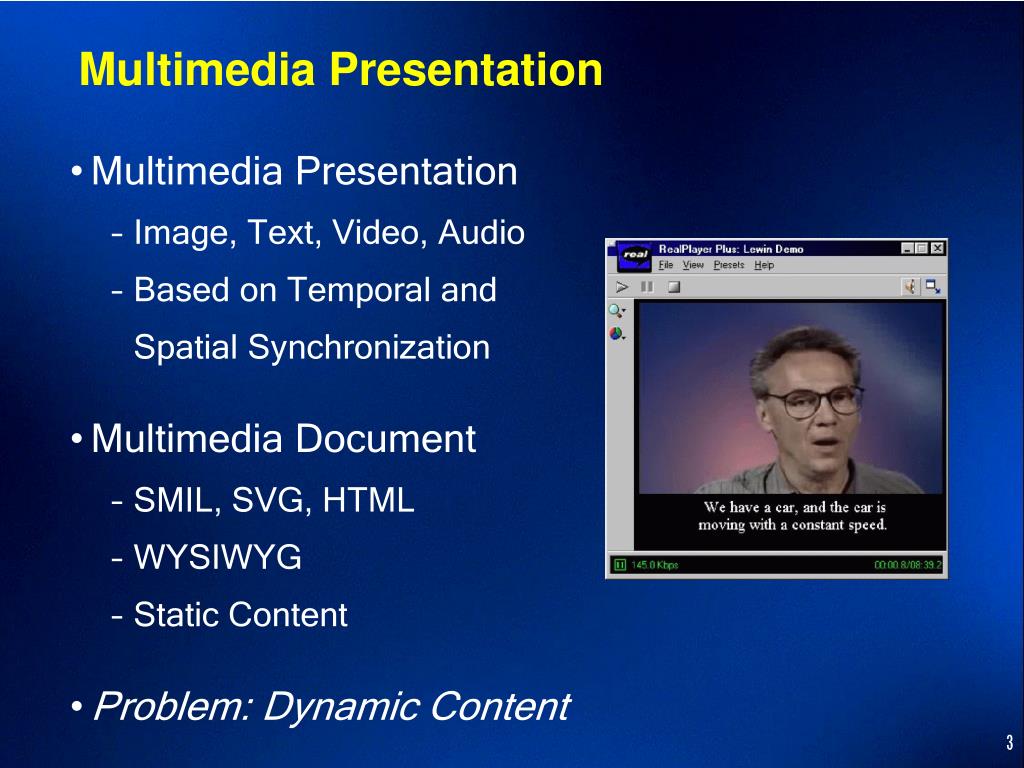Click the caption 'We have a car' text
This screenshot has width=1024, height=768.
point(793,516)
